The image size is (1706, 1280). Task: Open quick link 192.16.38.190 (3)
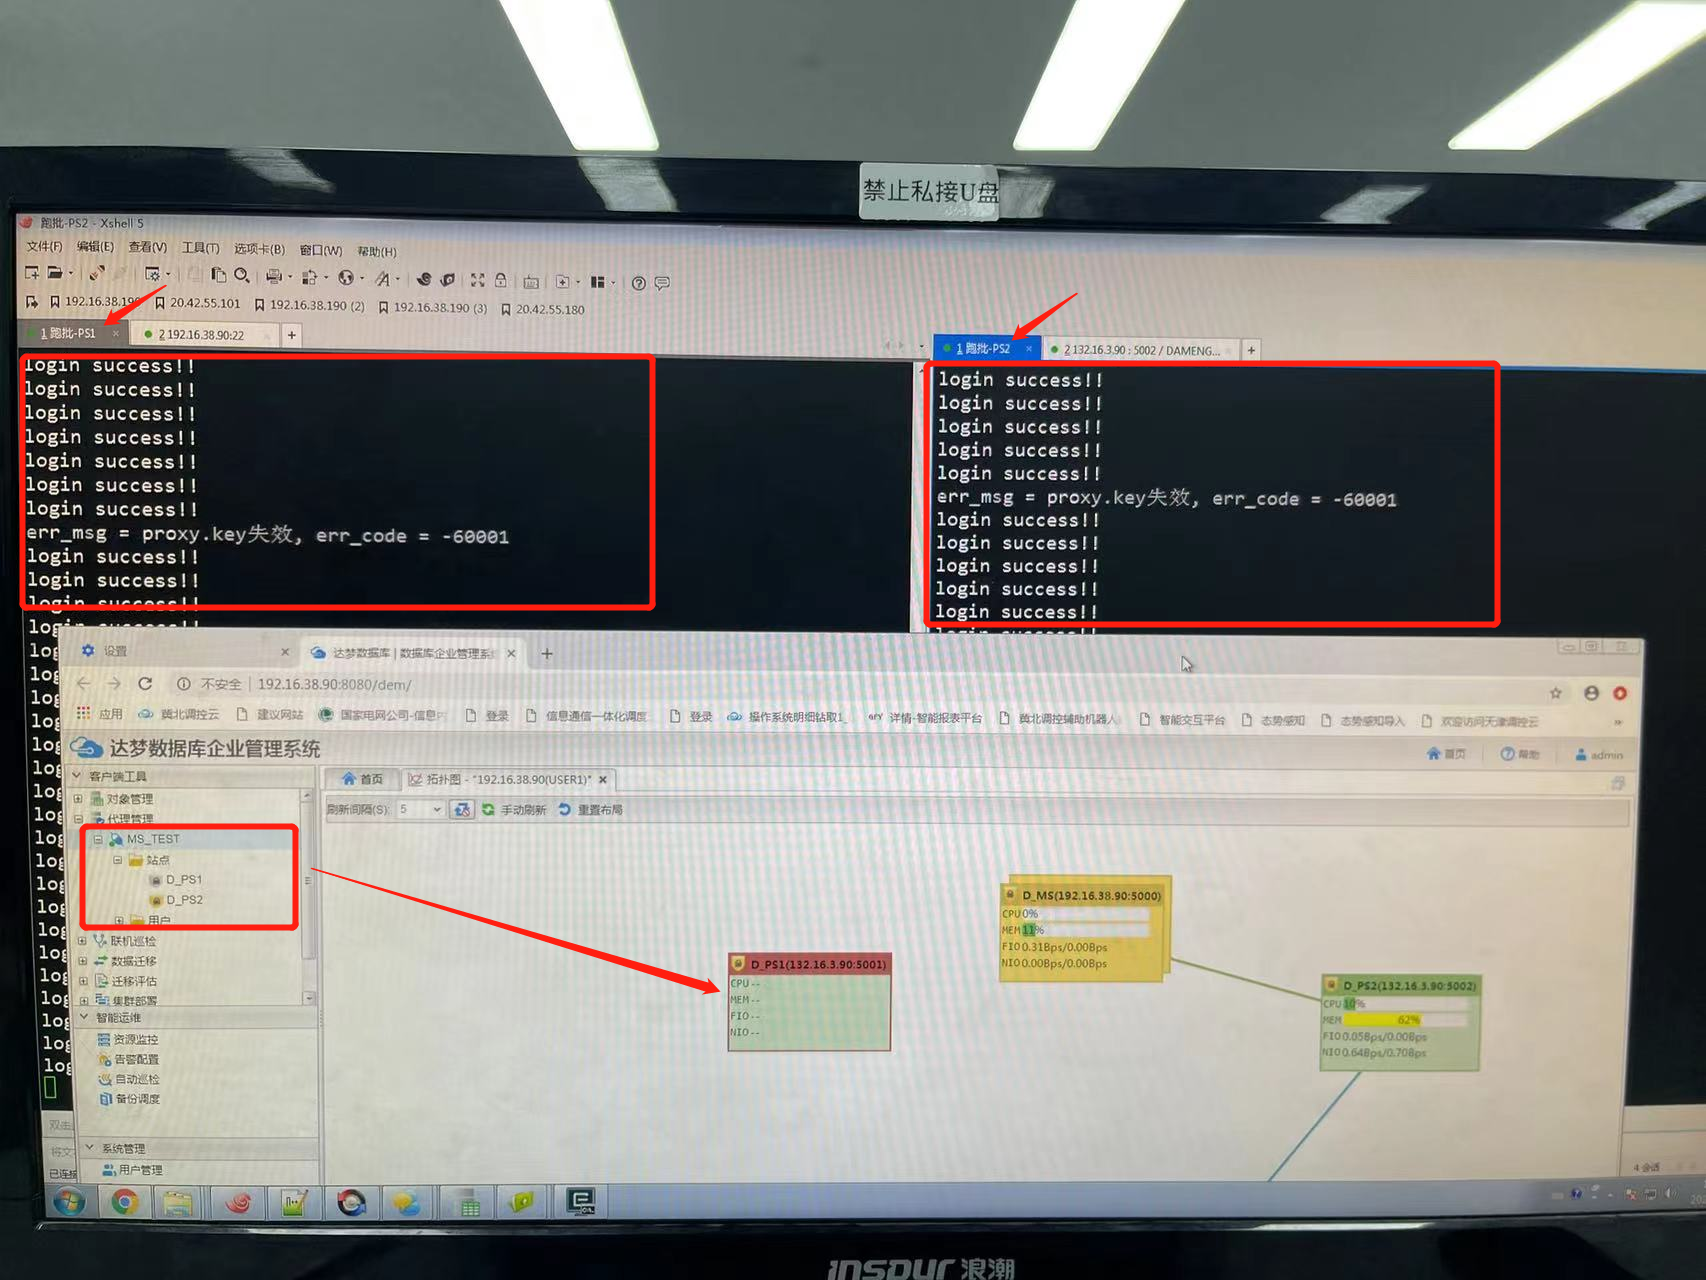click(x=433, y=307)
